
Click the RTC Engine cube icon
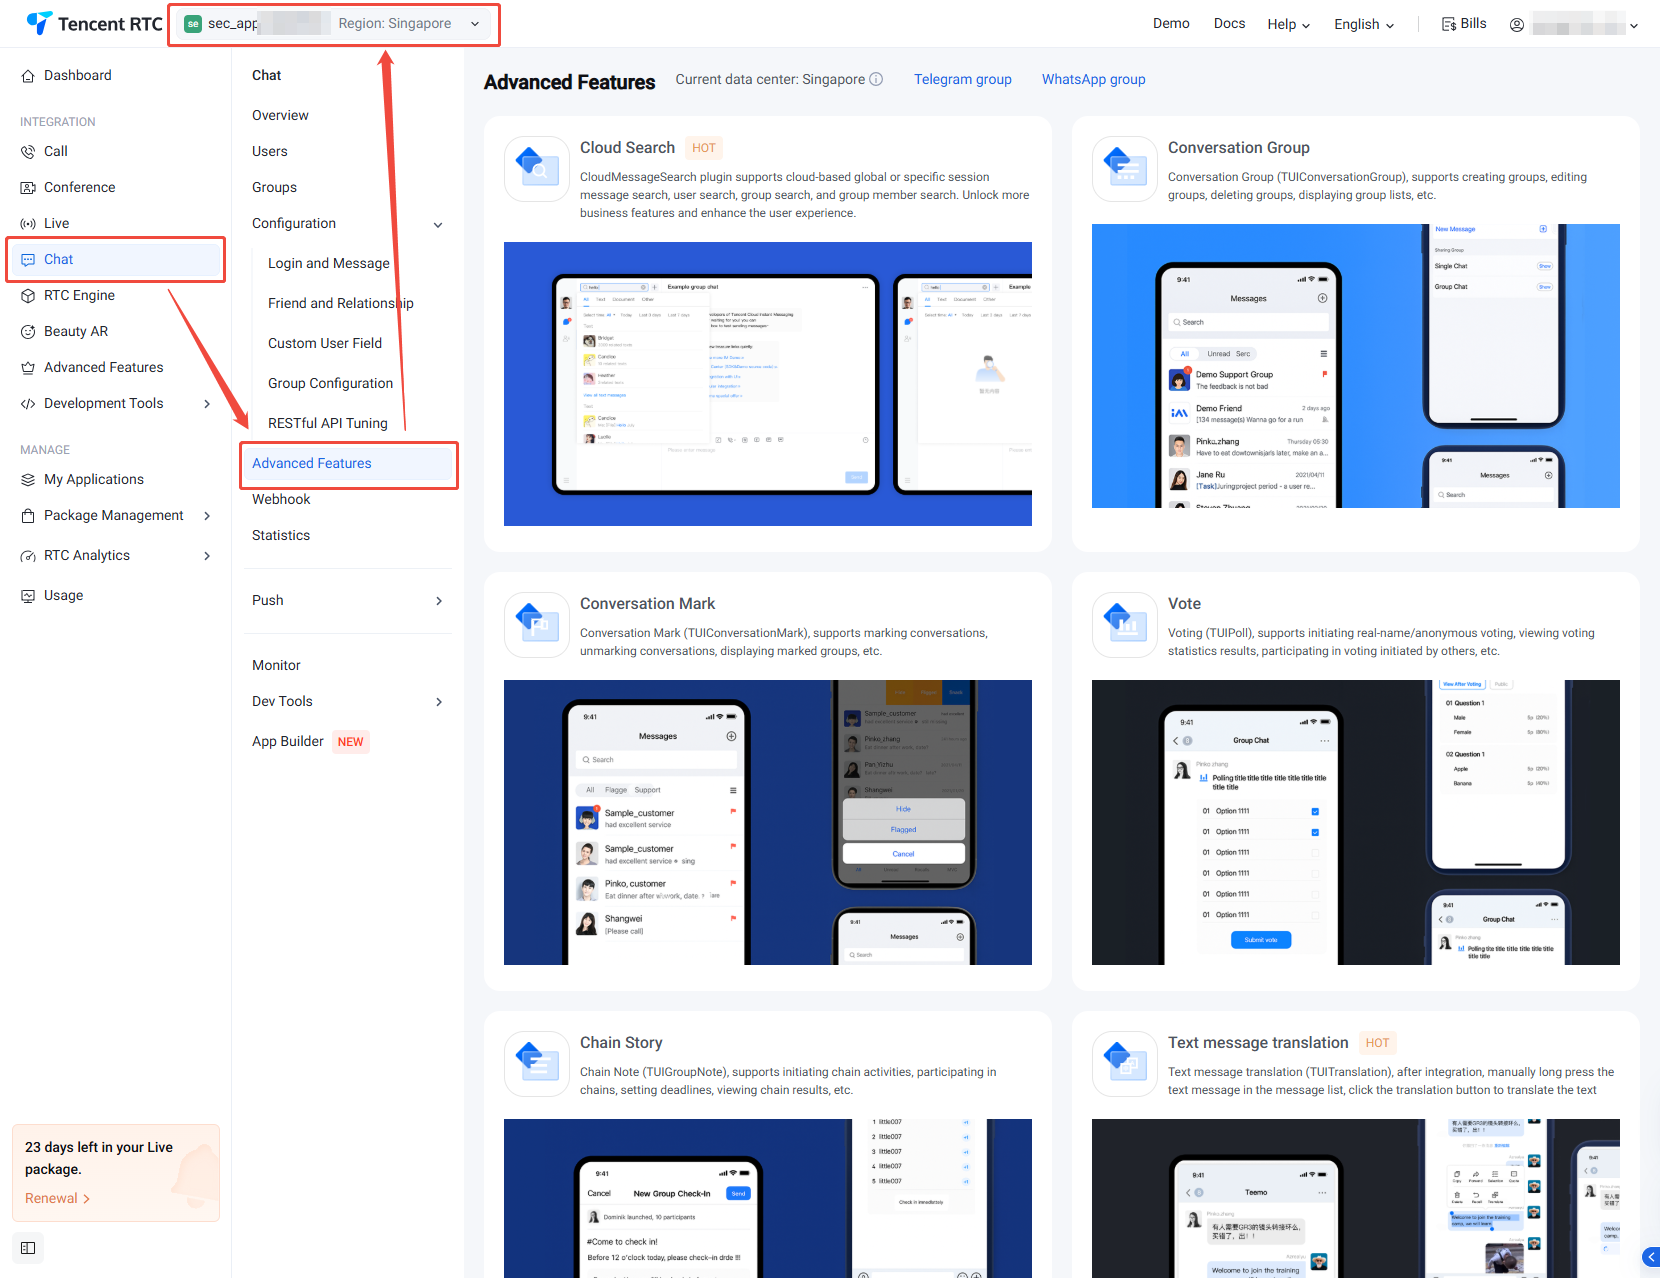[x=28, y=296]
